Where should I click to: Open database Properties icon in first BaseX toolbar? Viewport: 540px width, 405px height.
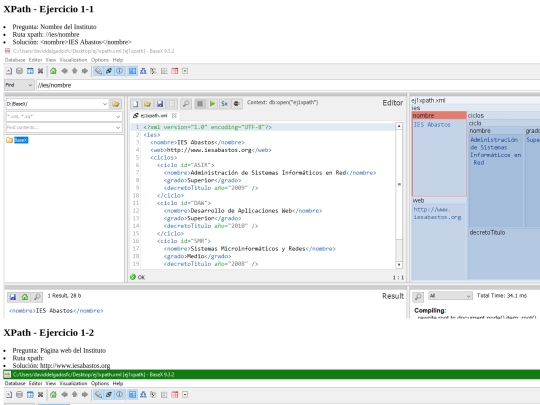[30, 71]
